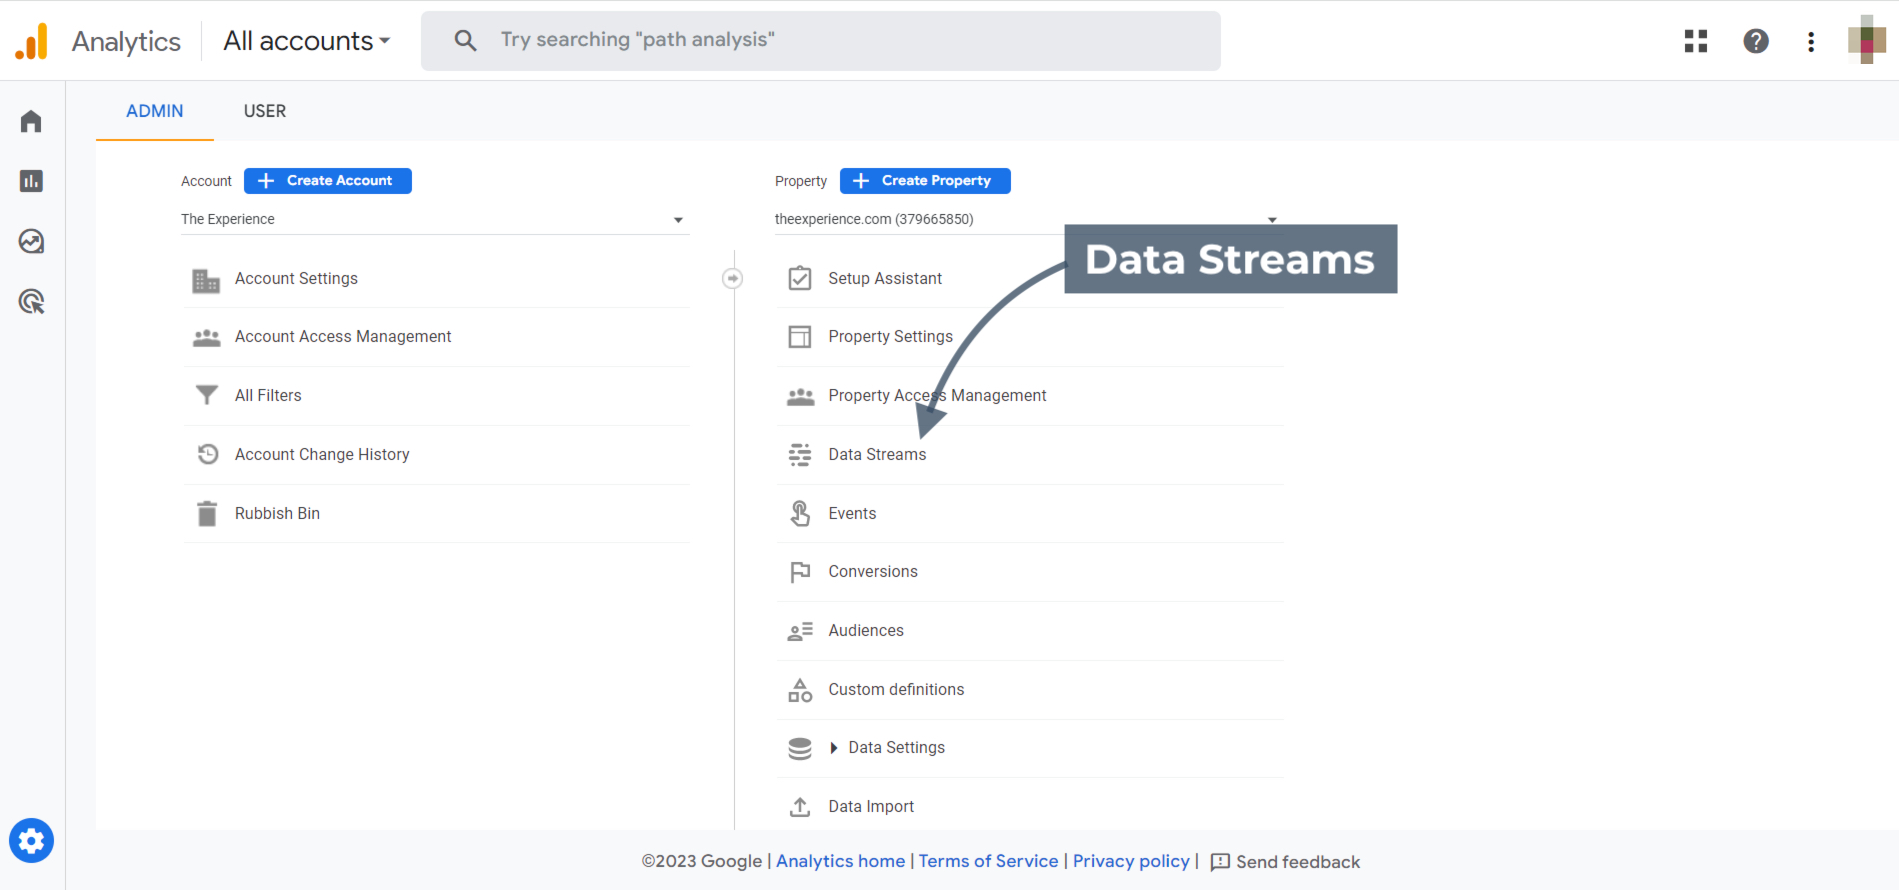Click the Analytics title text
Screen dimensions: 1899x890
126,41
